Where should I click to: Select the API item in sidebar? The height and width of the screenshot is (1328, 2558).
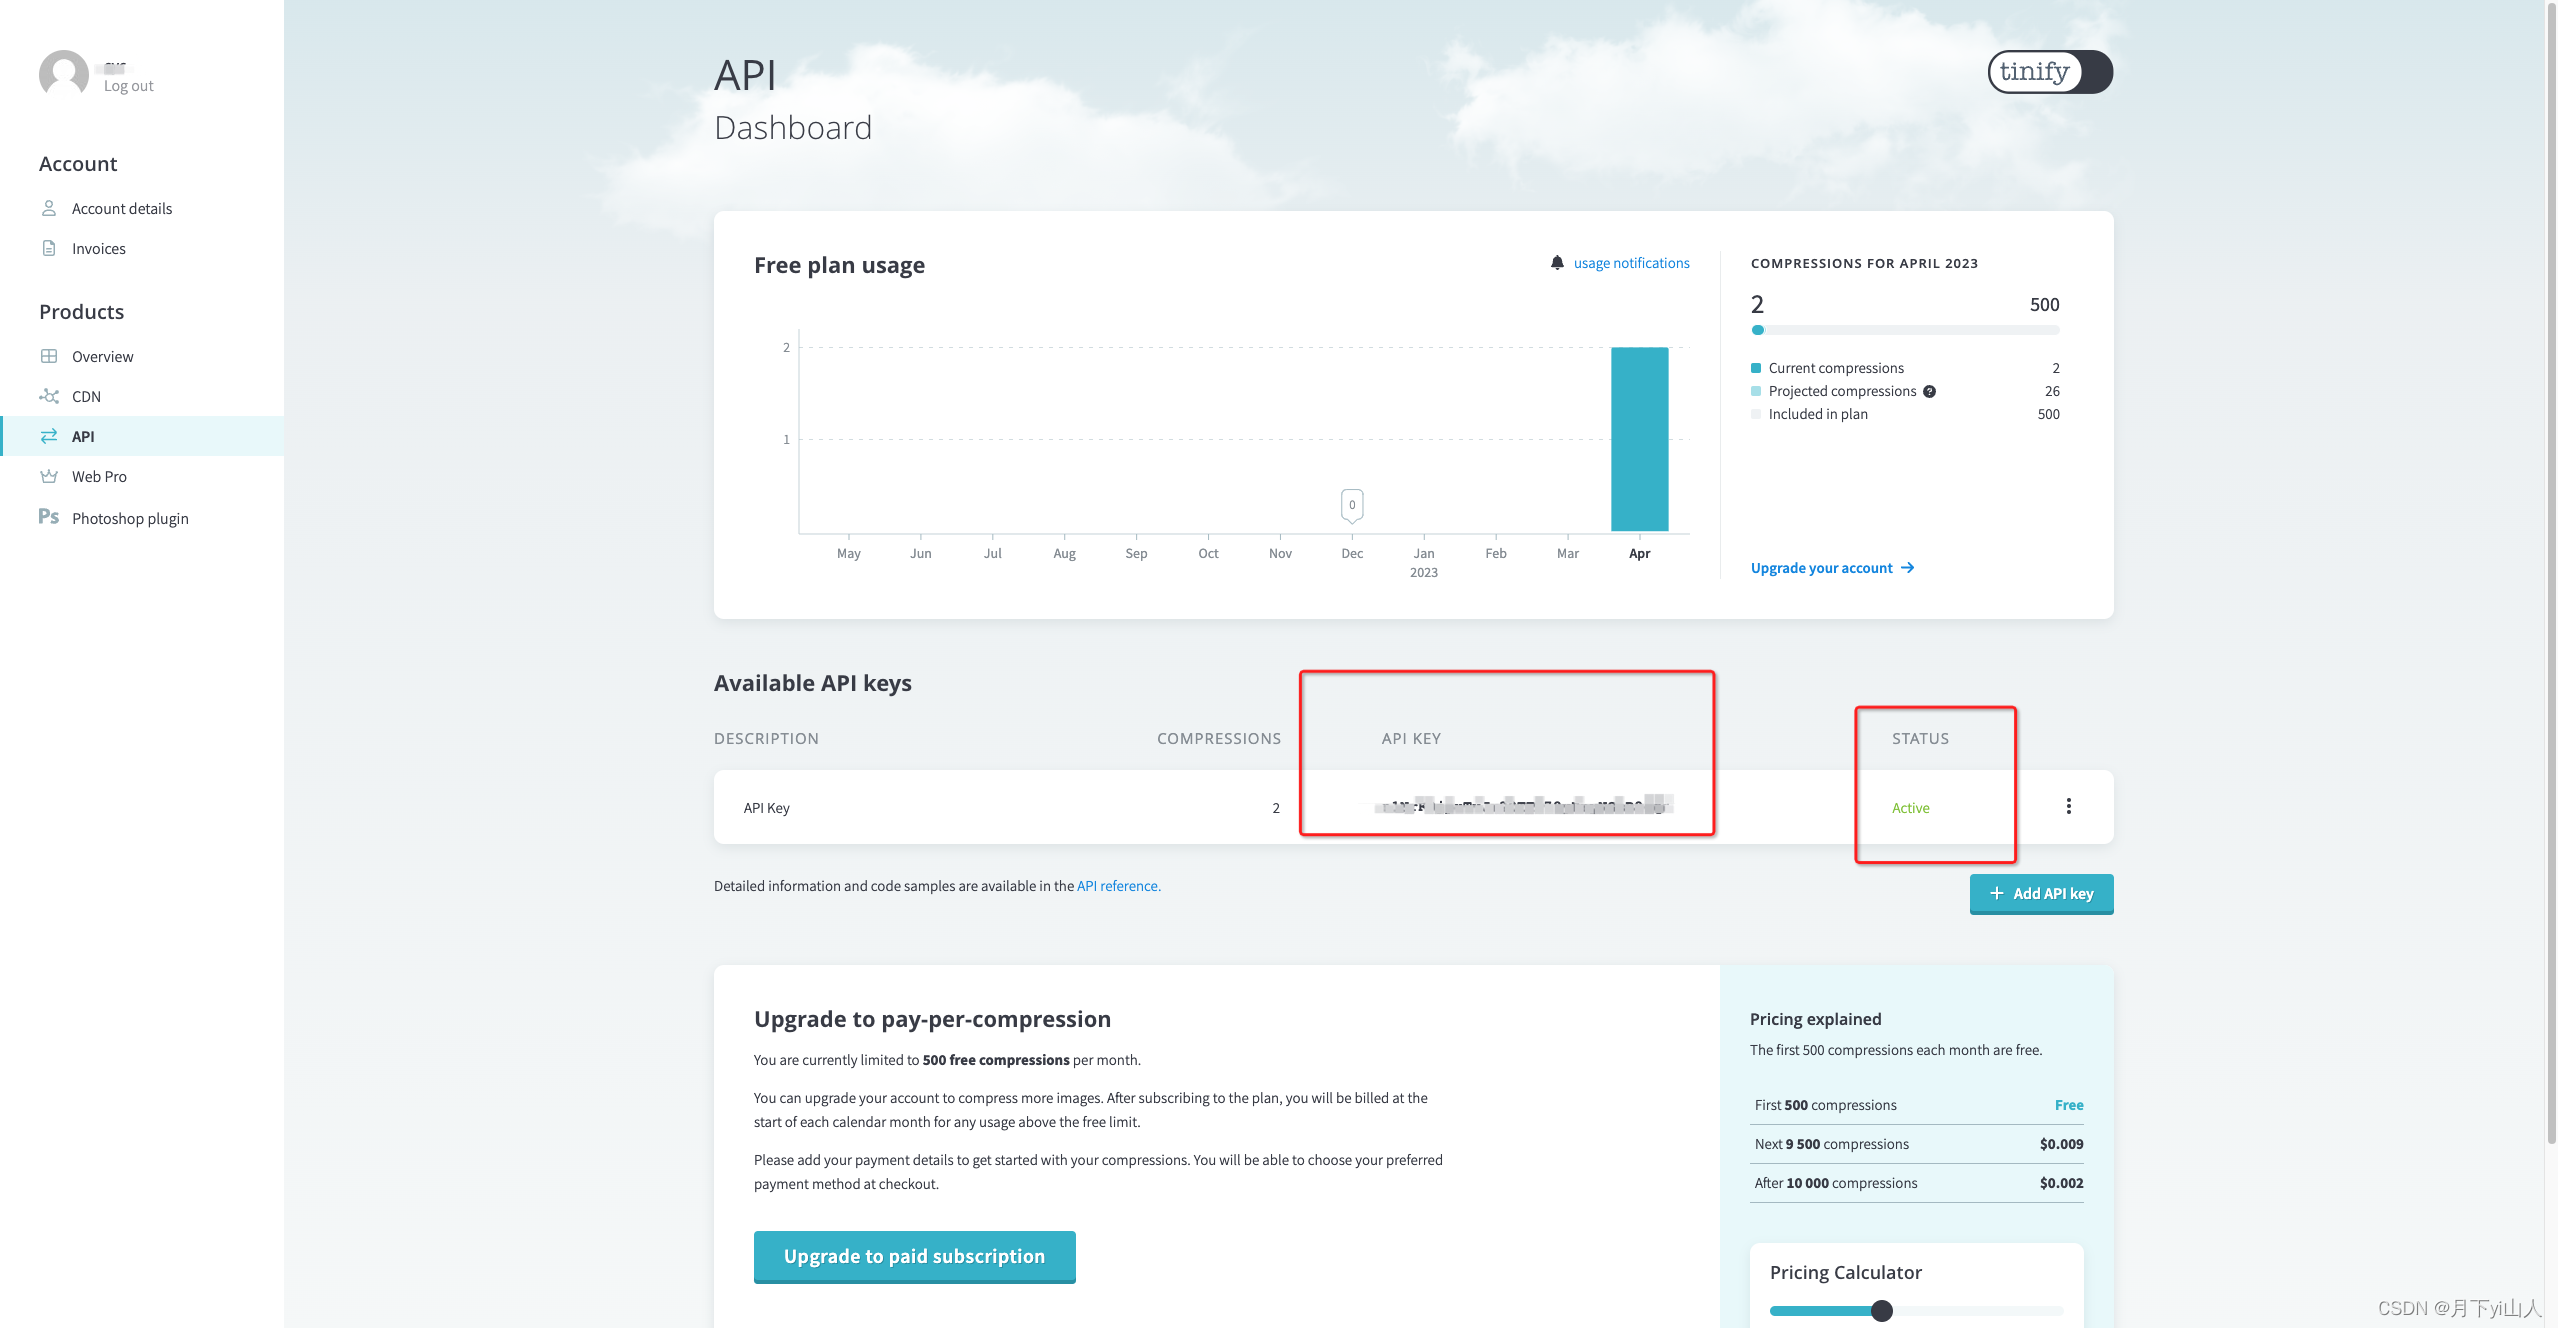(x=84, y=436)
